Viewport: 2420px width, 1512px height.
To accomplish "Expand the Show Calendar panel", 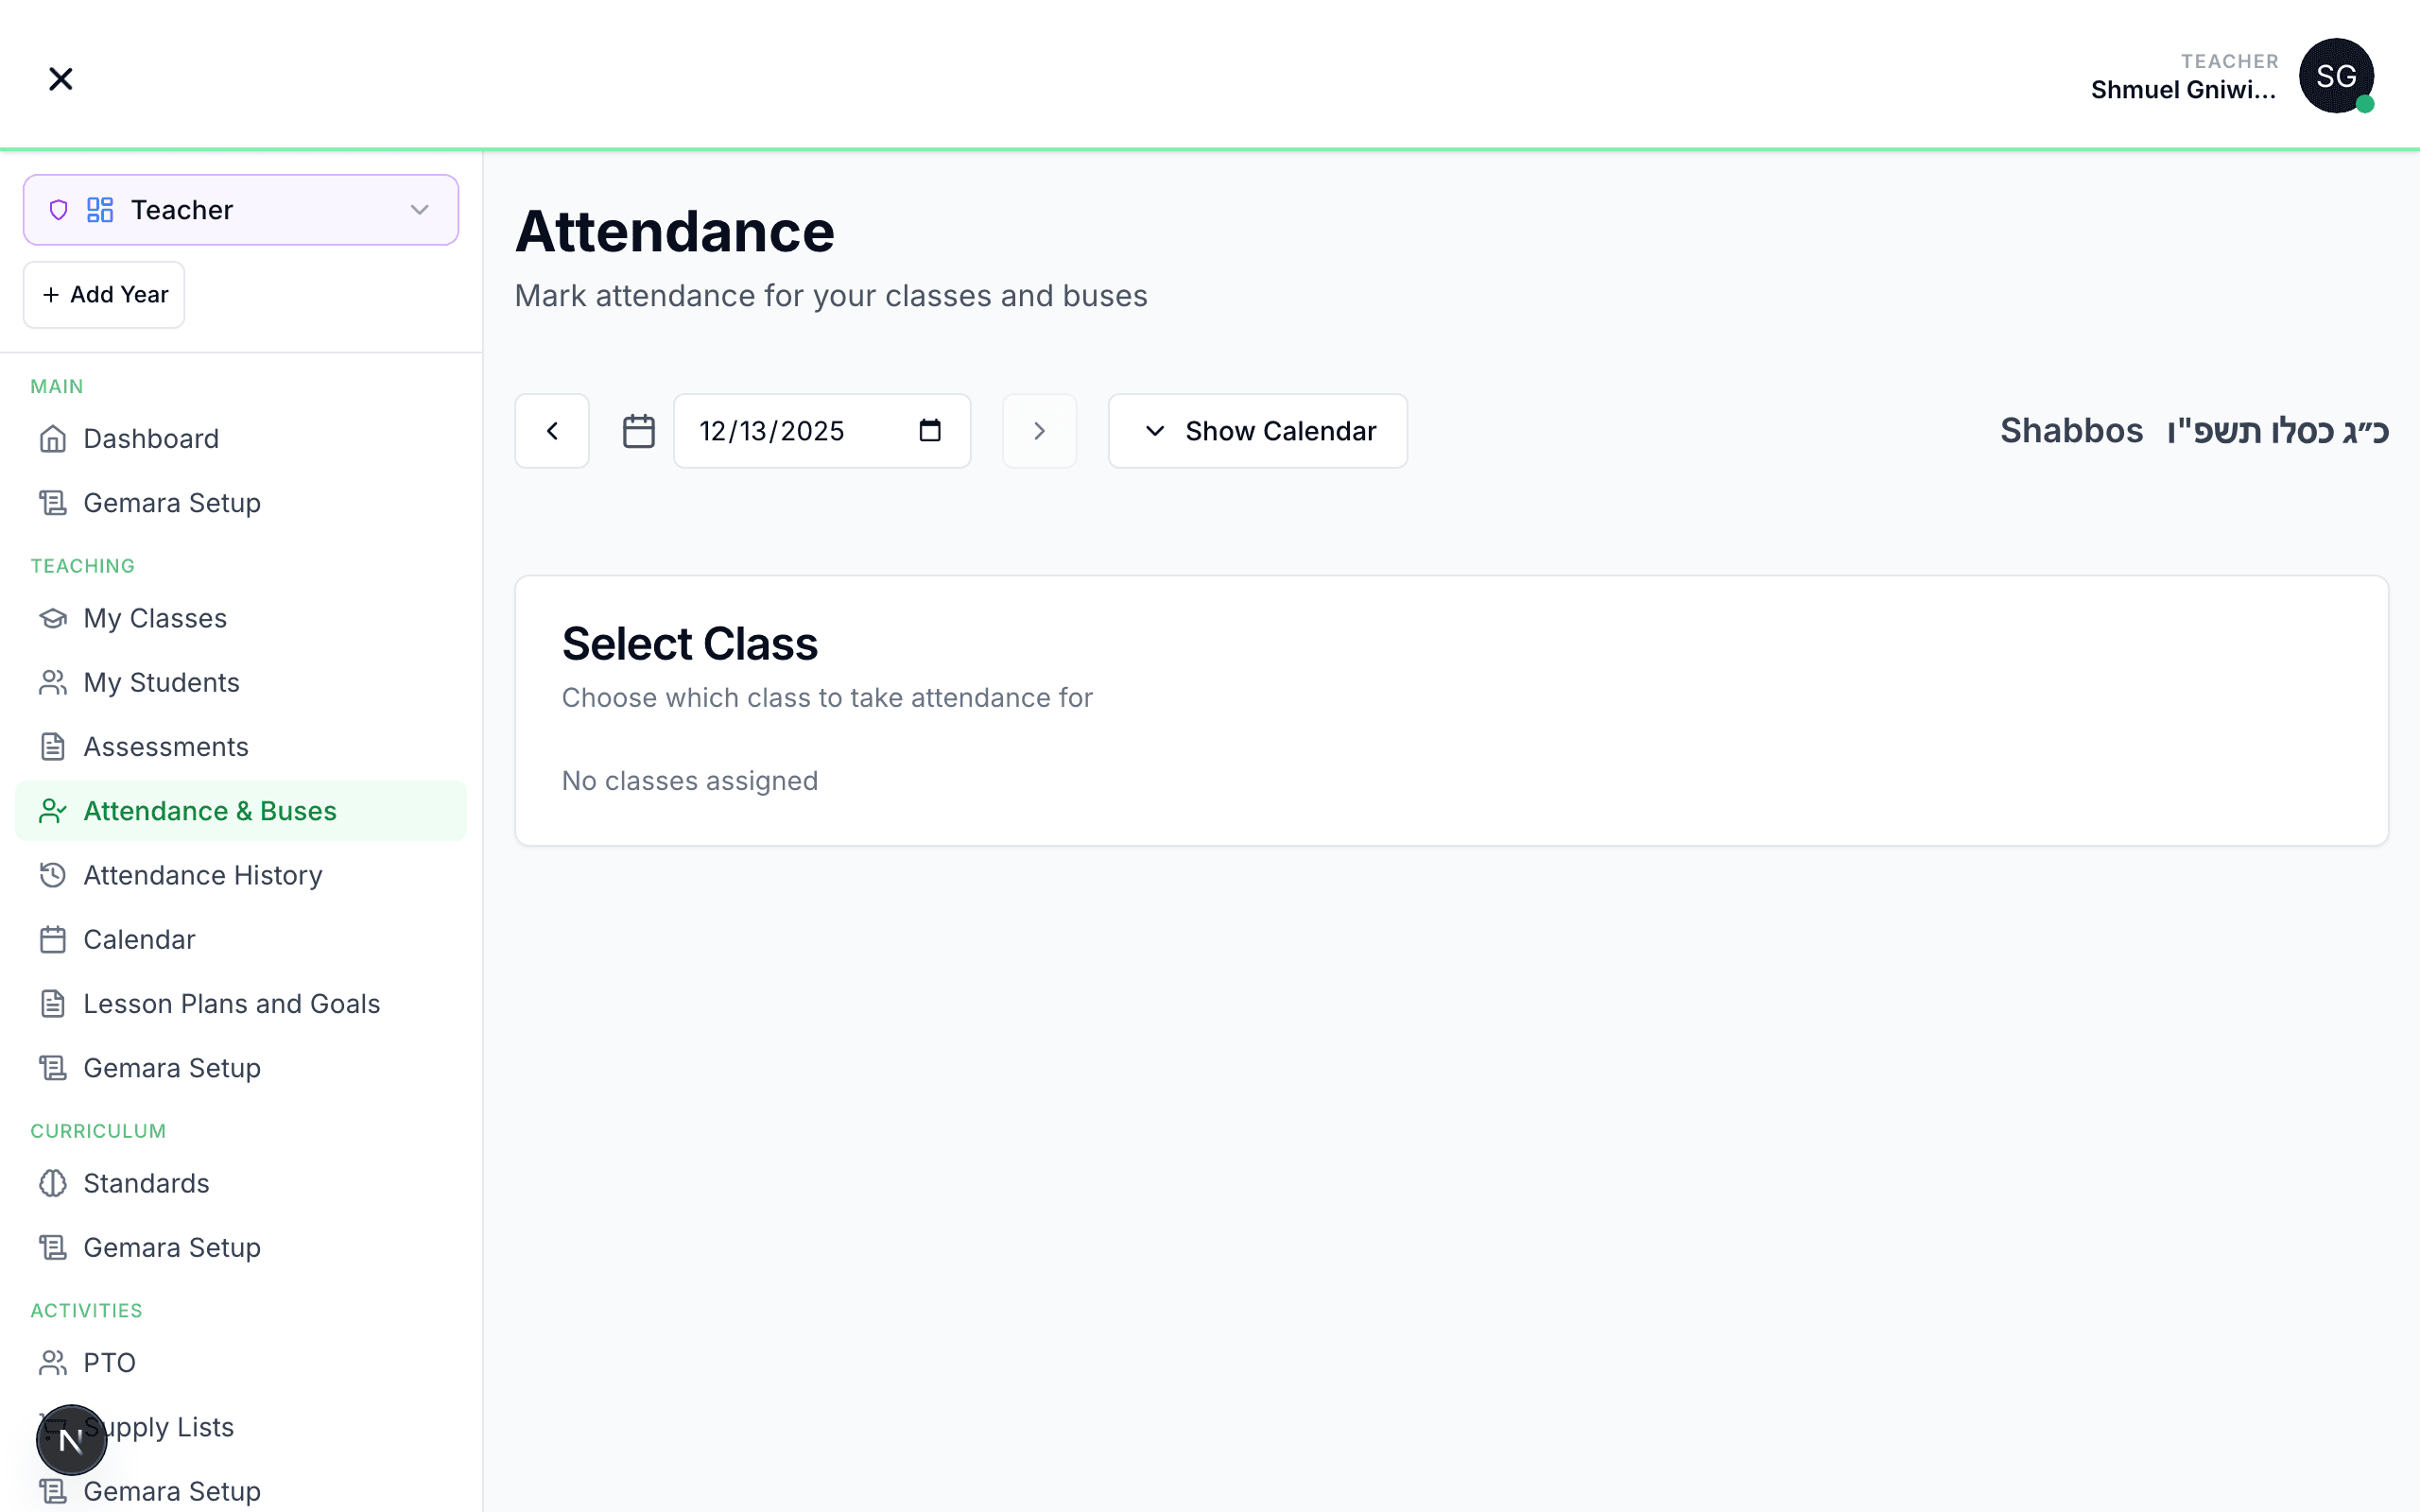I will (1257, 431).
